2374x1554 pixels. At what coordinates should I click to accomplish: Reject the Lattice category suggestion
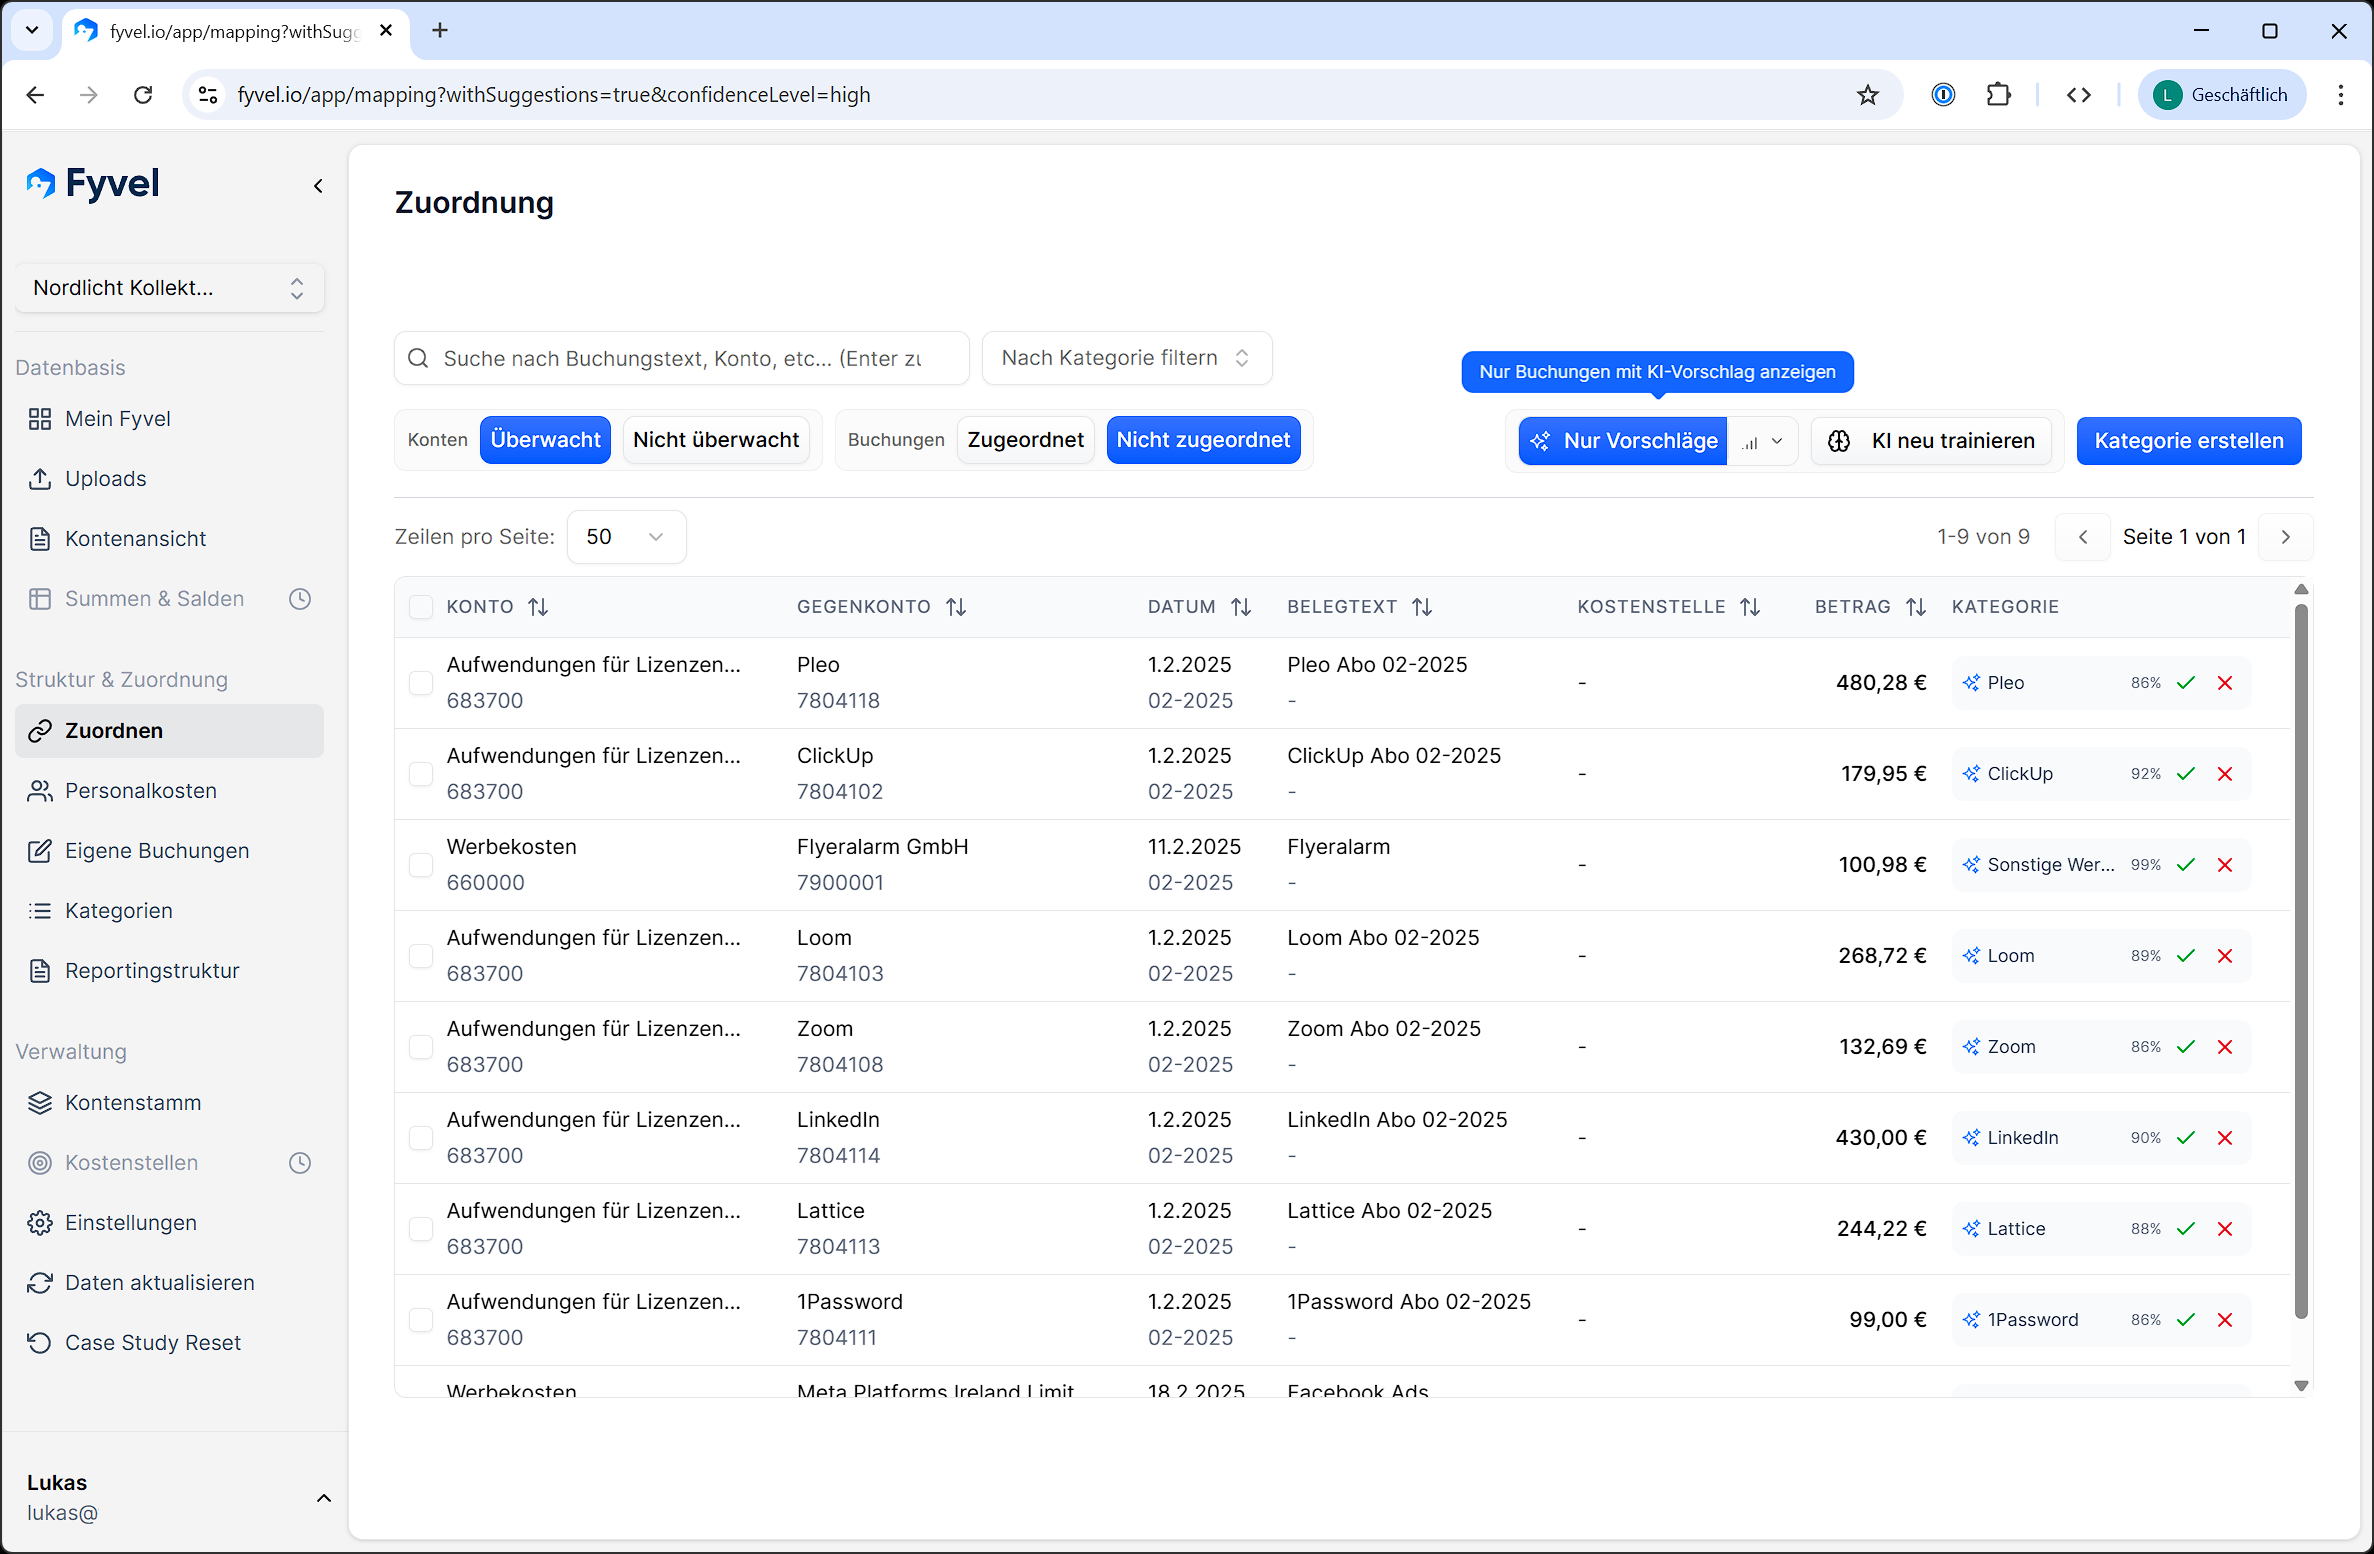point(2225,1229)
